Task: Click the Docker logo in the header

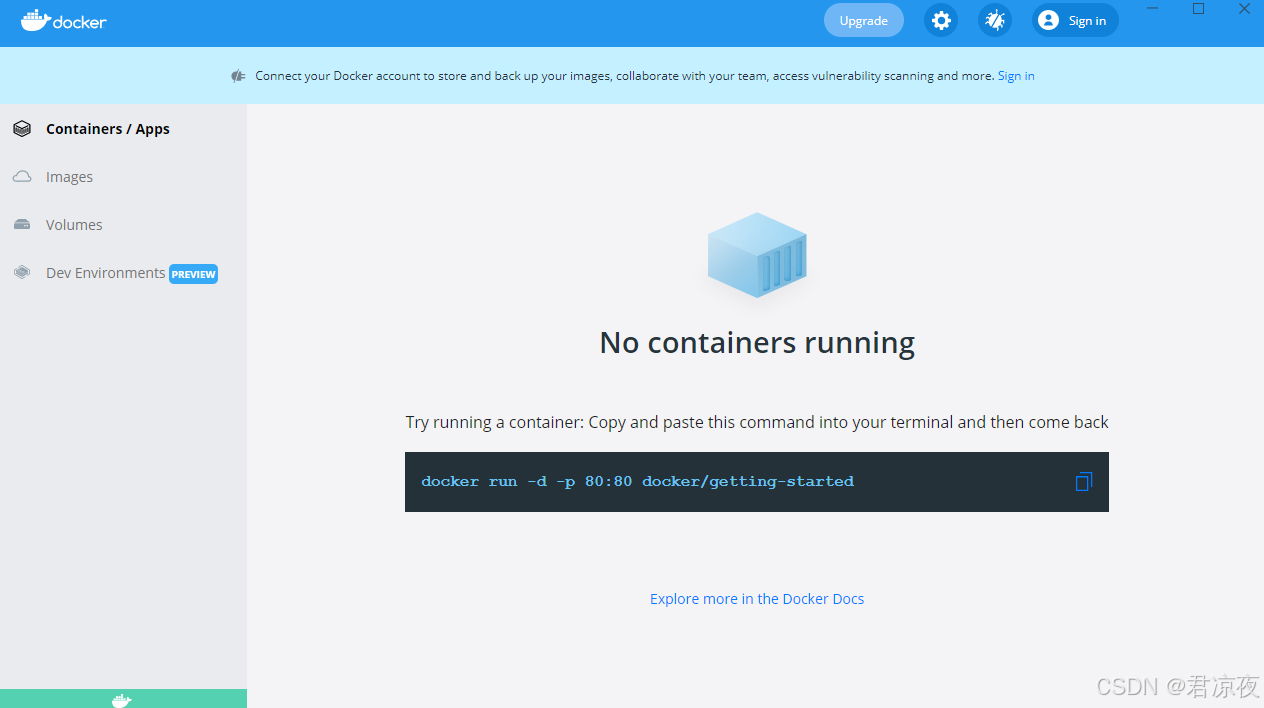Action: [x=64, y=21]
